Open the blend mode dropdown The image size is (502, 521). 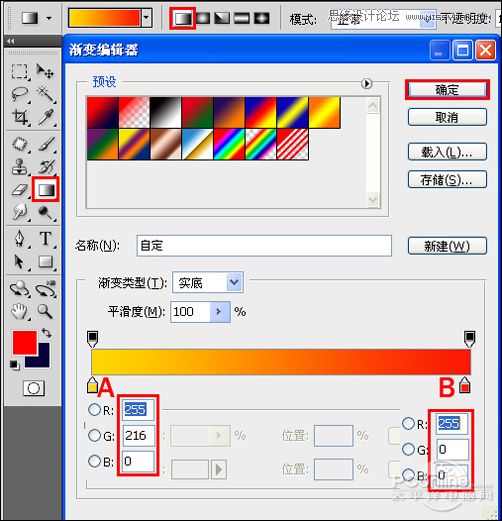(x=428, y=20)
